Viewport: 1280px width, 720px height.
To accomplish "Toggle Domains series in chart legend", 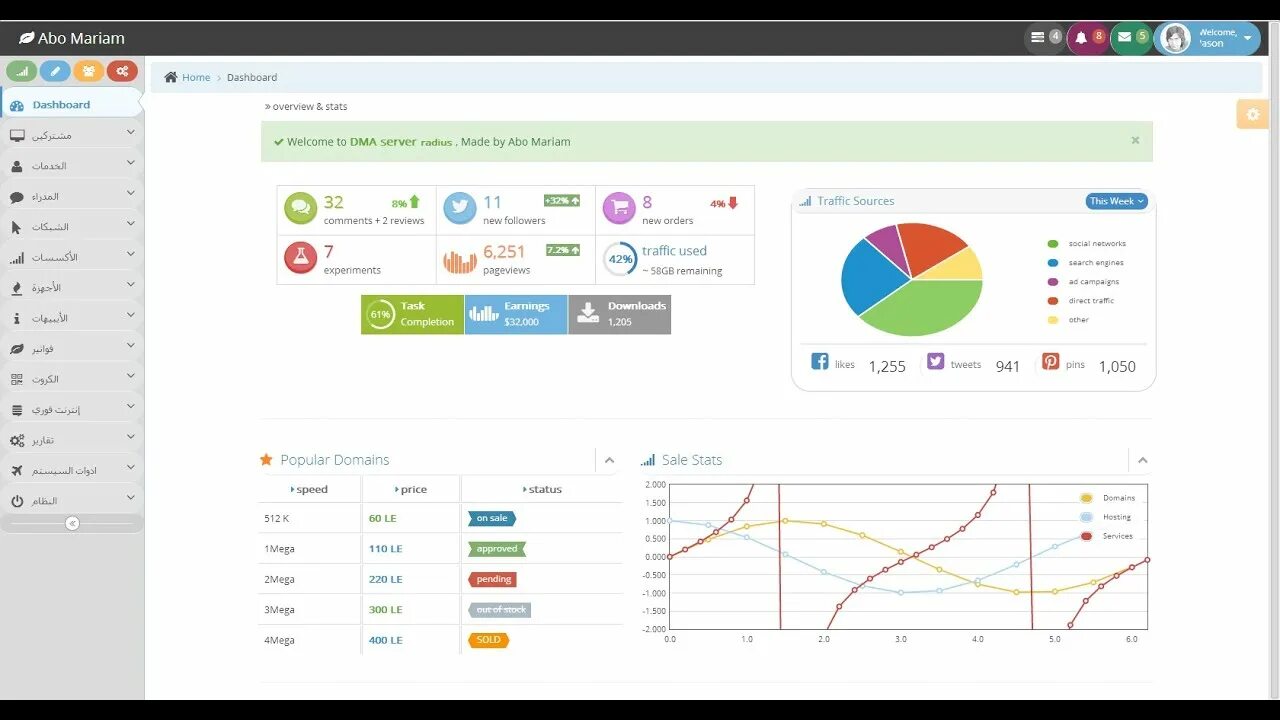I will (x=1107, y=498).
